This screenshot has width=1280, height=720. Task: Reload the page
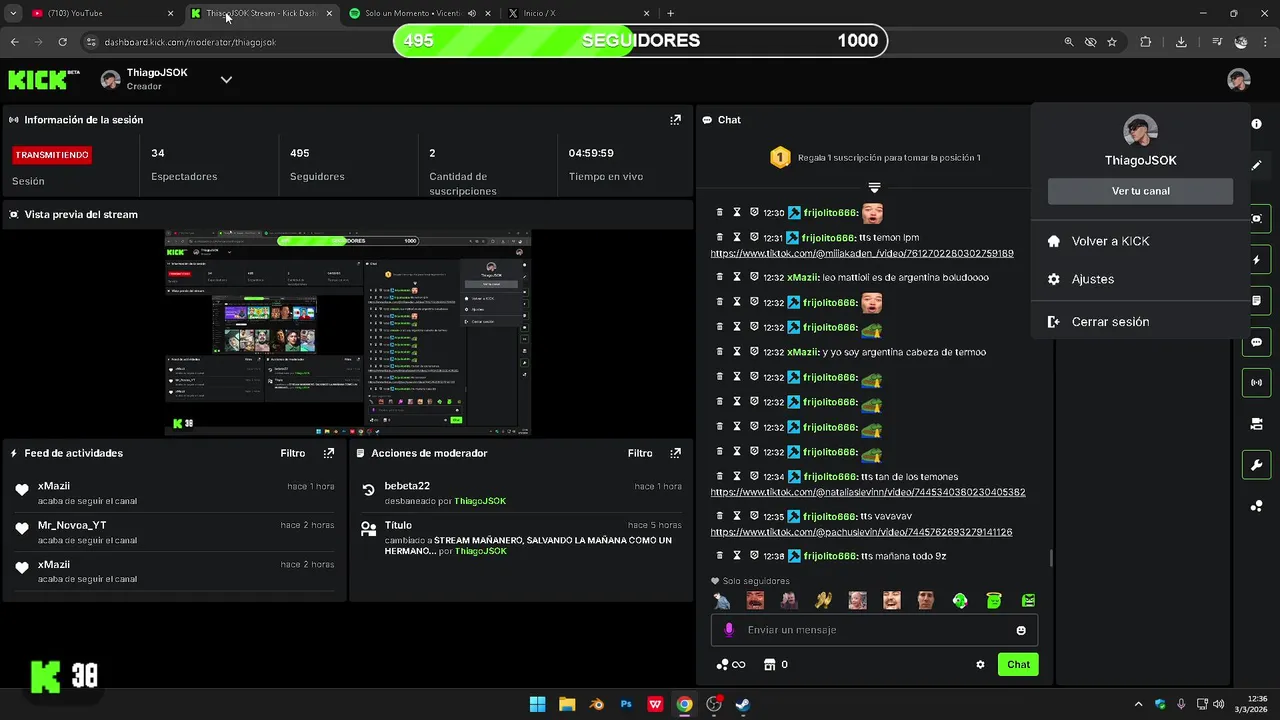(62, 42)
